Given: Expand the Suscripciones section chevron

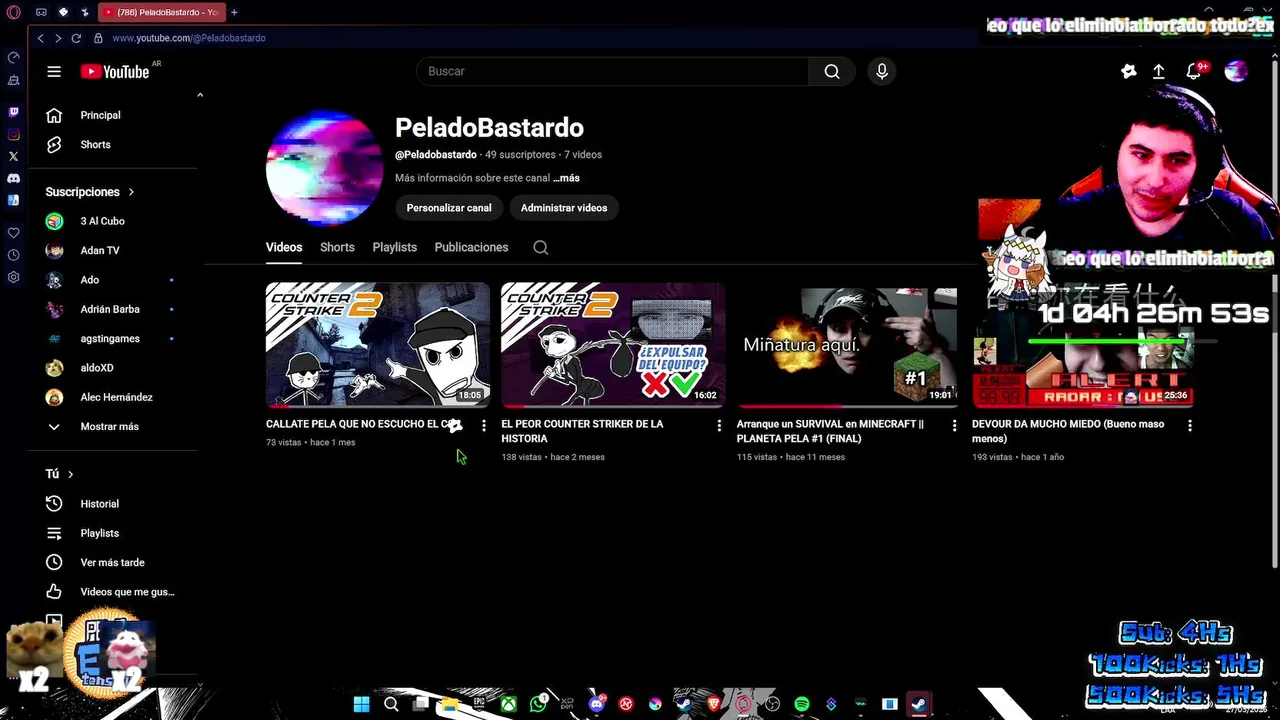Looking at the screenshot, I should pos(131,192).
